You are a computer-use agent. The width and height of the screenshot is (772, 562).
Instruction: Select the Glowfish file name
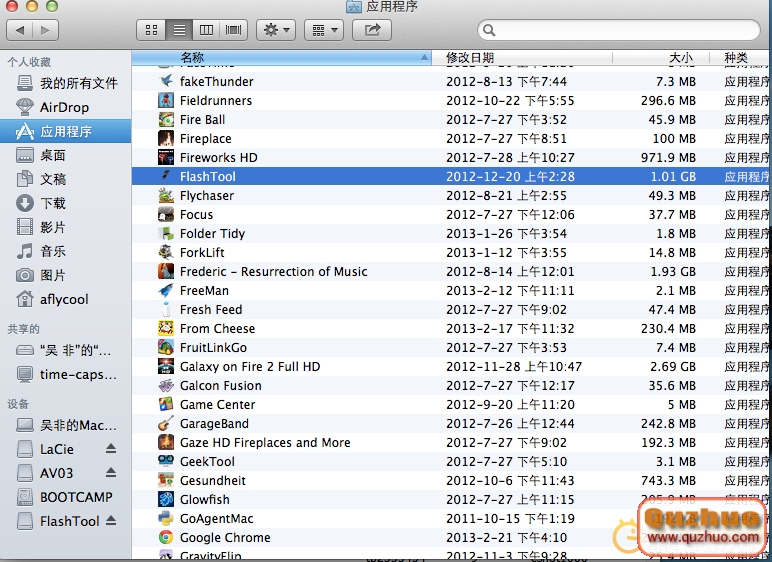pyautogui.click(x=205, y=499)
